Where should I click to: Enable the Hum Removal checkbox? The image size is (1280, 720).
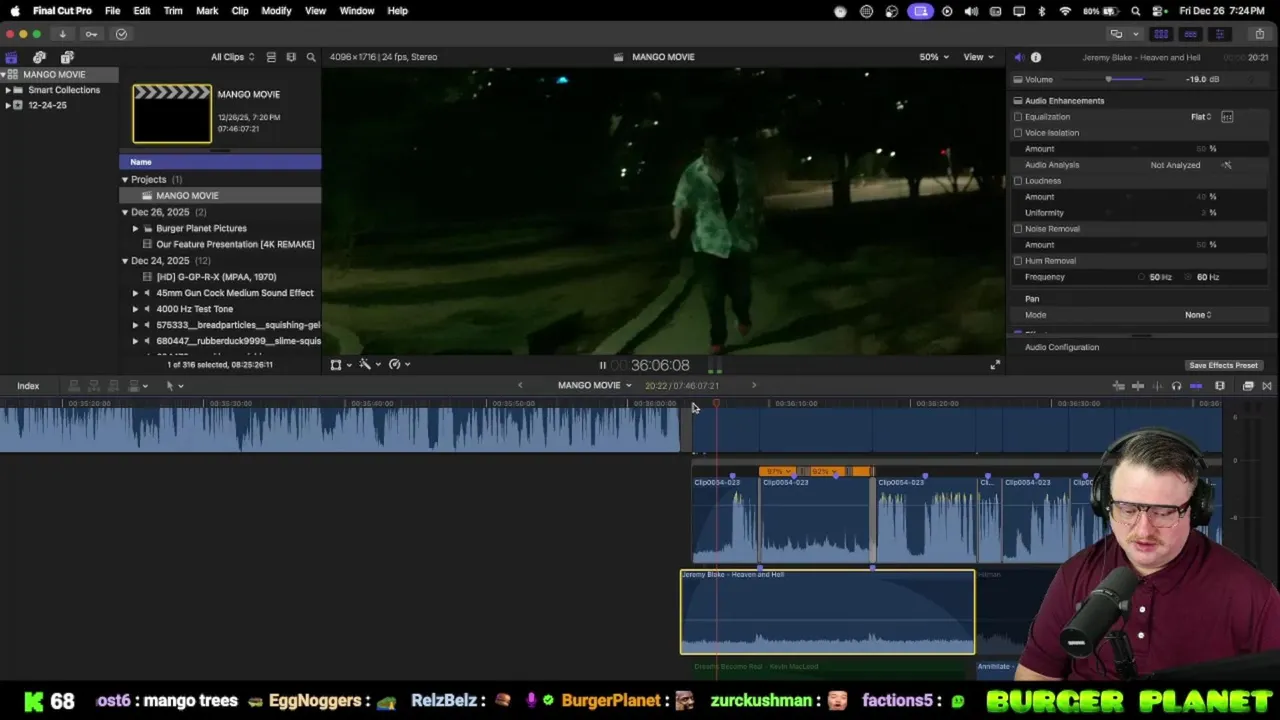tap(1018, 261)
